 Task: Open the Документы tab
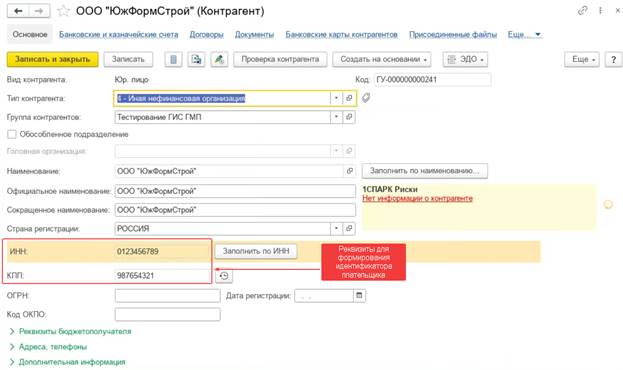click(x=254, y=35)
